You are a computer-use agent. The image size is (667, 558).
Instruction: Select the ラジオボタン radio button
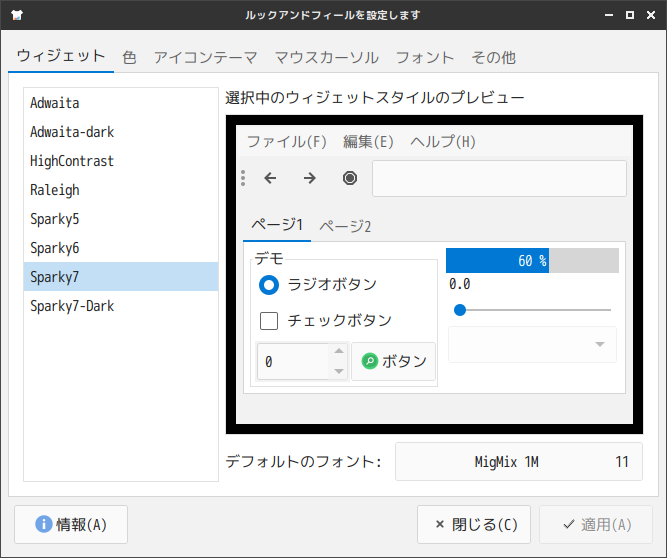[x=269, y=285]
